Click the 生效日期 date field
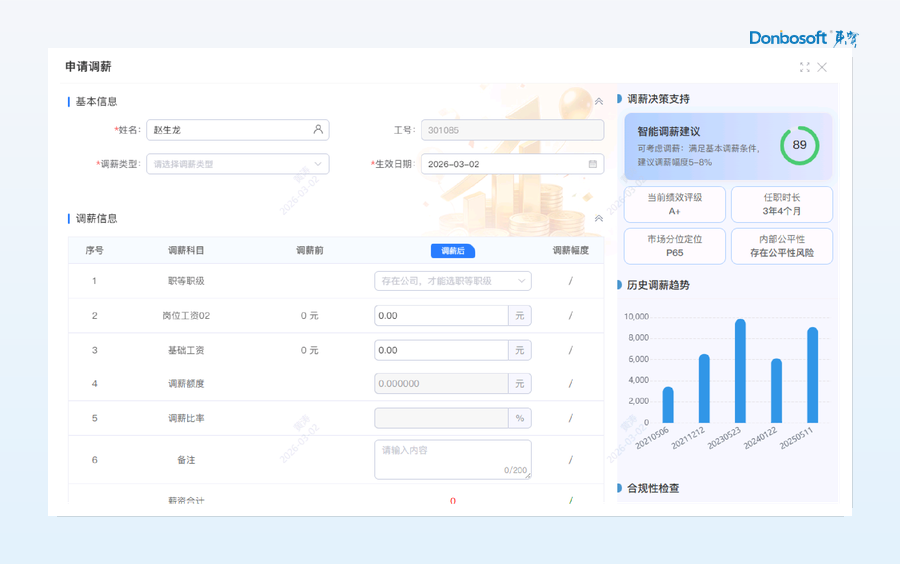900x564 pixels. (x=513, y=164)
